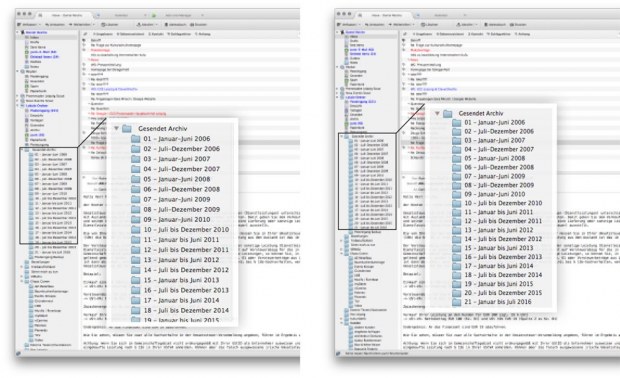Image resolution: width=620 pixels, height=378 pixels.
Task: Click Verfassen compose button in left window toolbar
Action: [28, 25]
